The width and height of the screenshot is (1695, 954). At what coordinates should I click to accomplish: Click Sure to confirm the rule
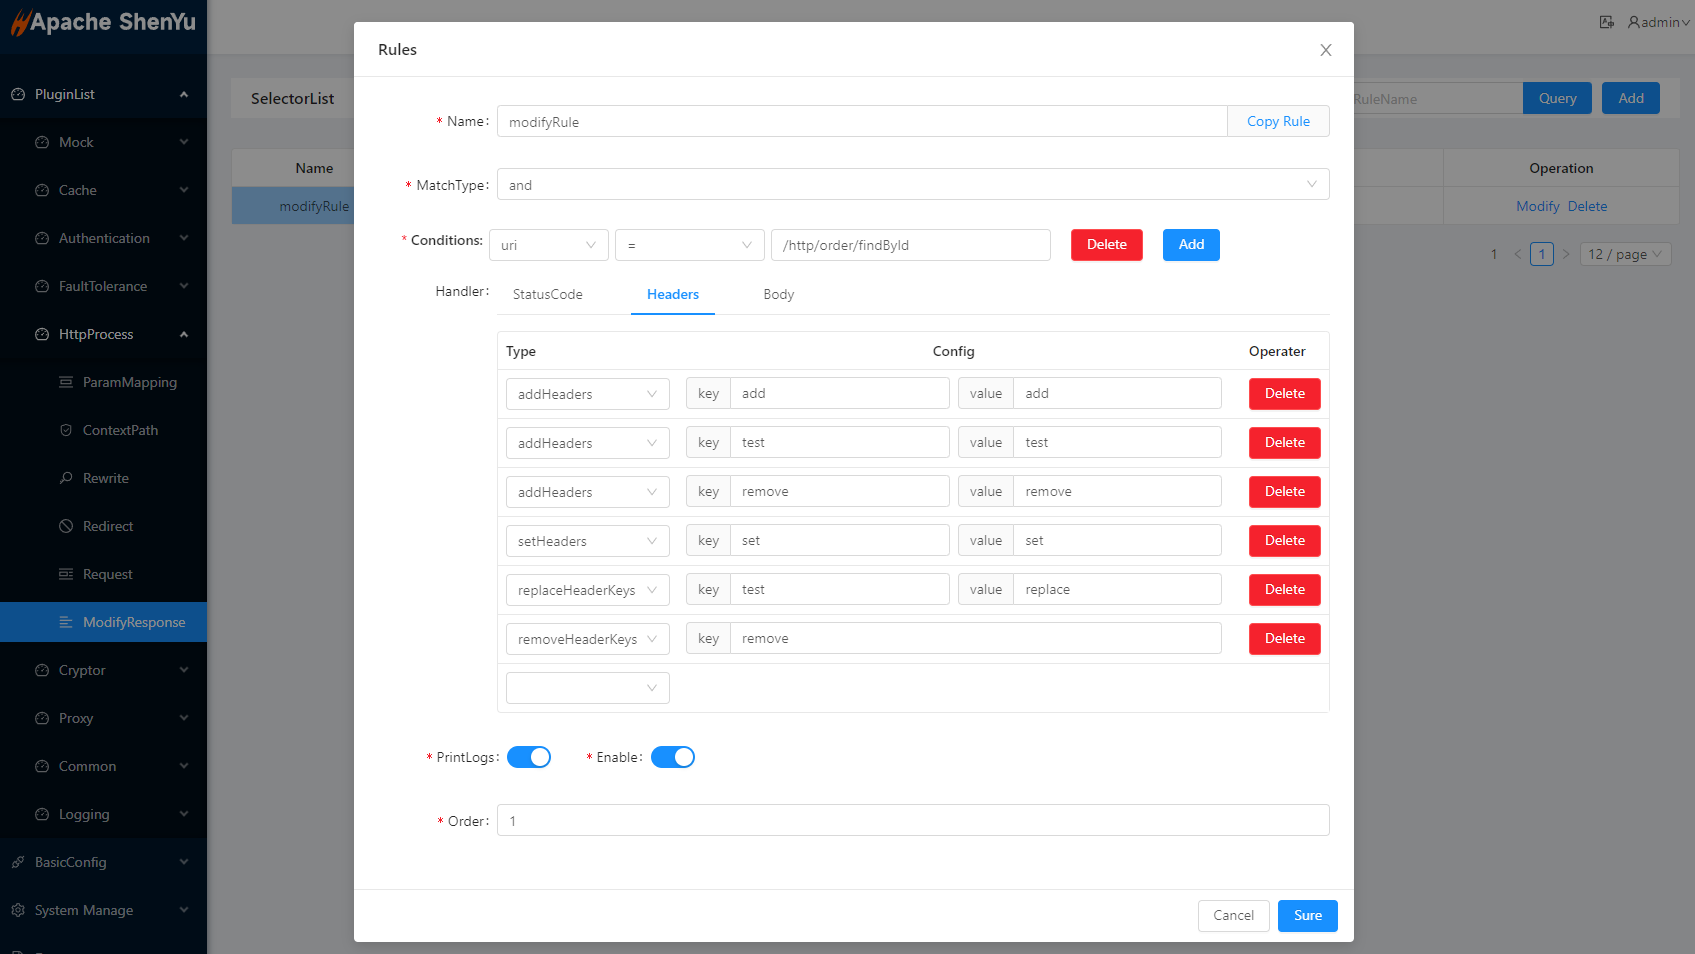click(1307, 915)
